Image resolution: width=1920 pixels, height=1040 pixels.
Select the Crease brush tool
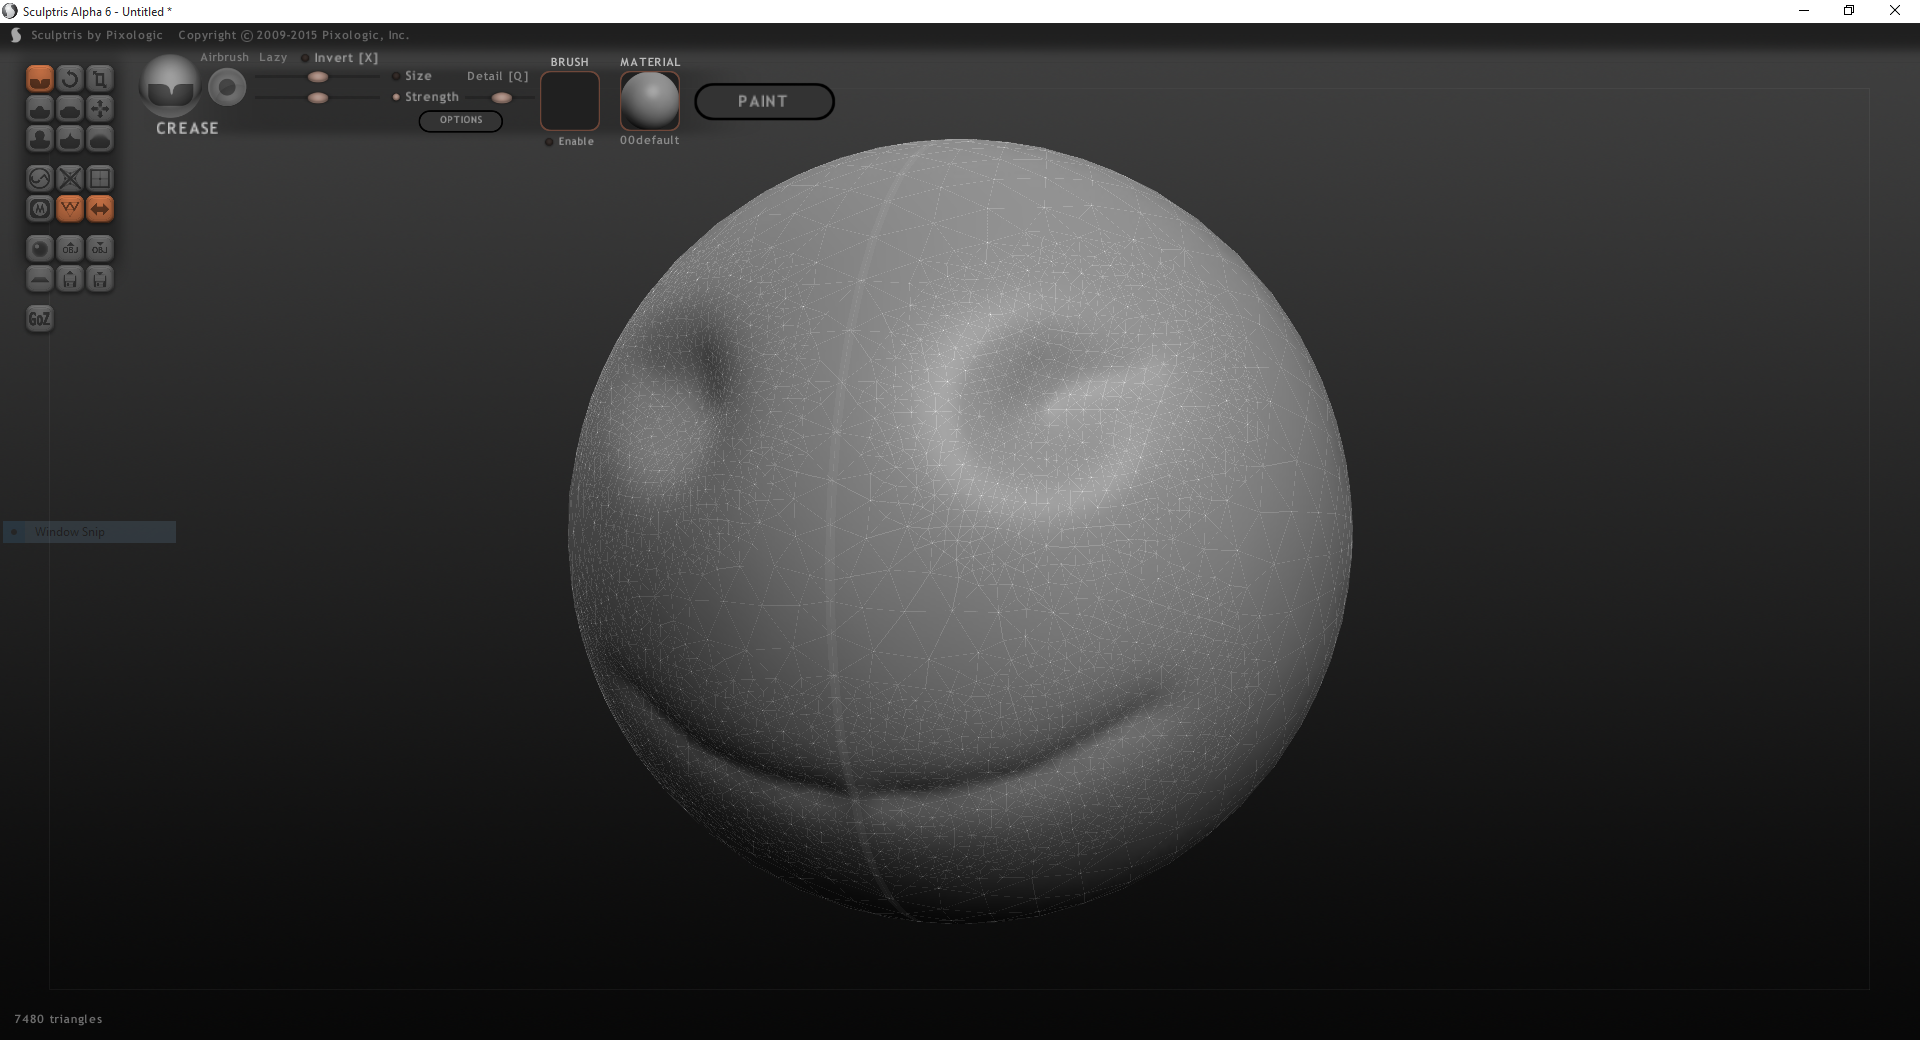pos(40,79)
